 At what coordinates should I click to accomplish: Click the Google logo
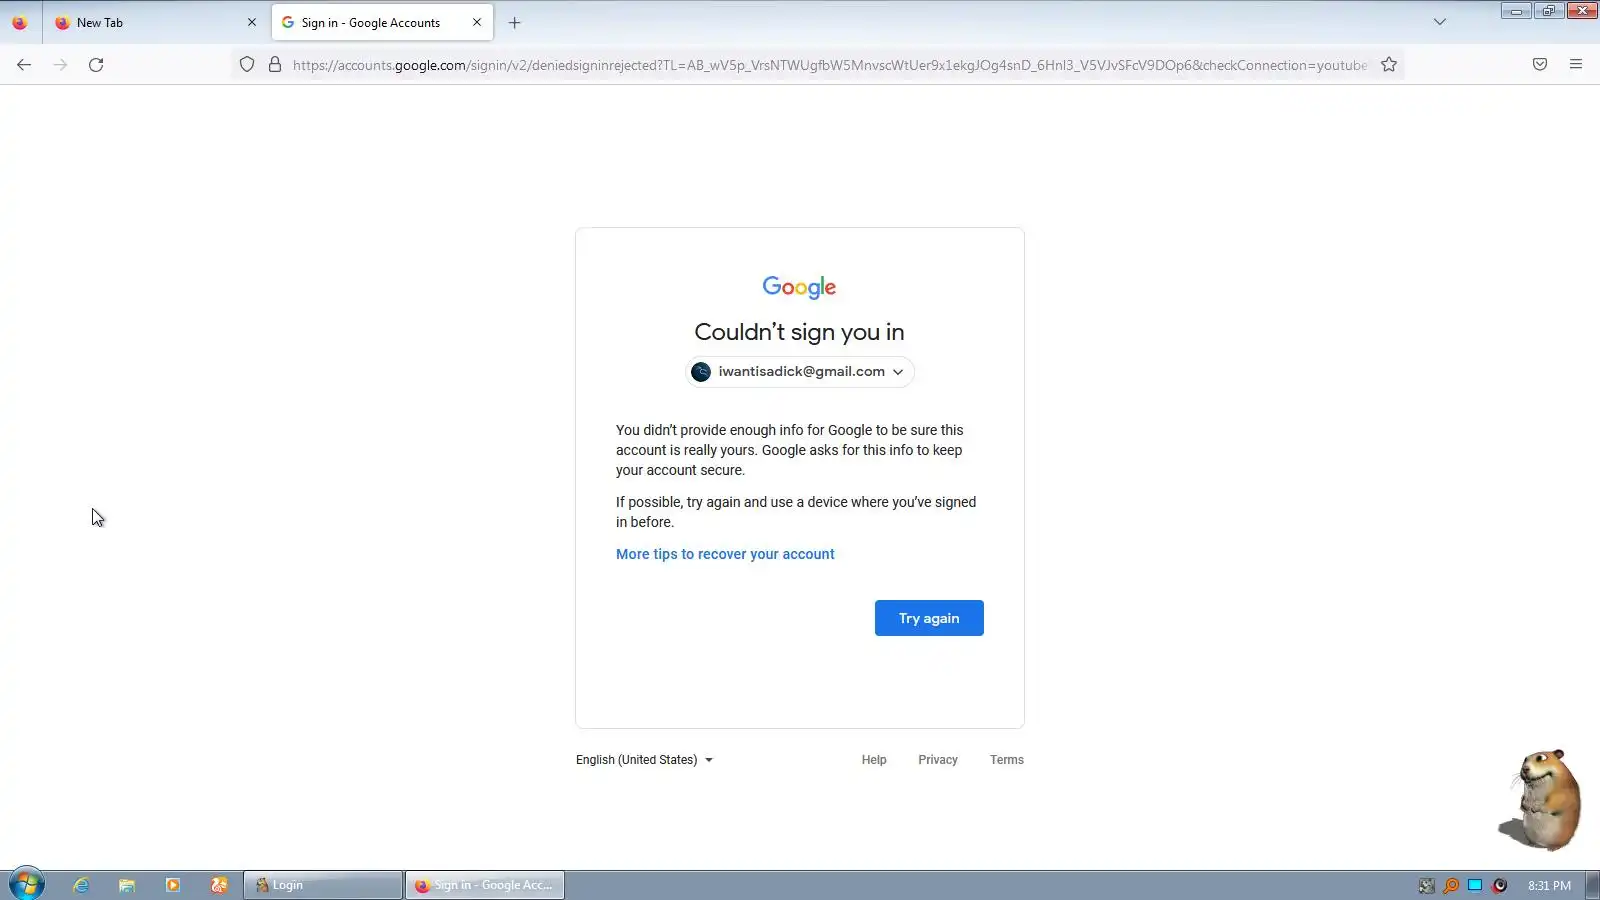coord(800,287)
